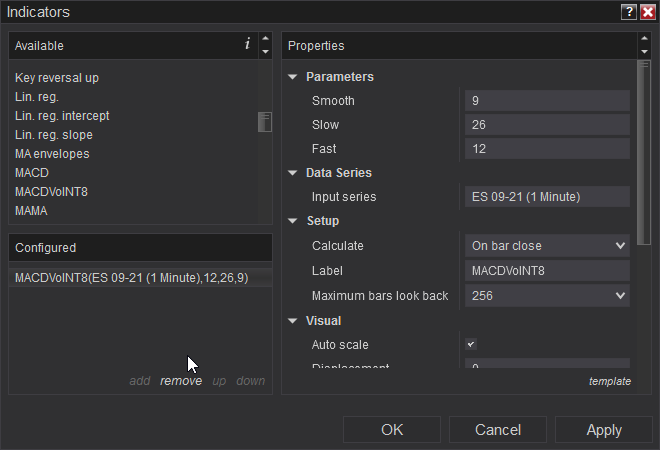Click the Available list scrollbar thumb

pyautogui.click(x=265, y=122)
